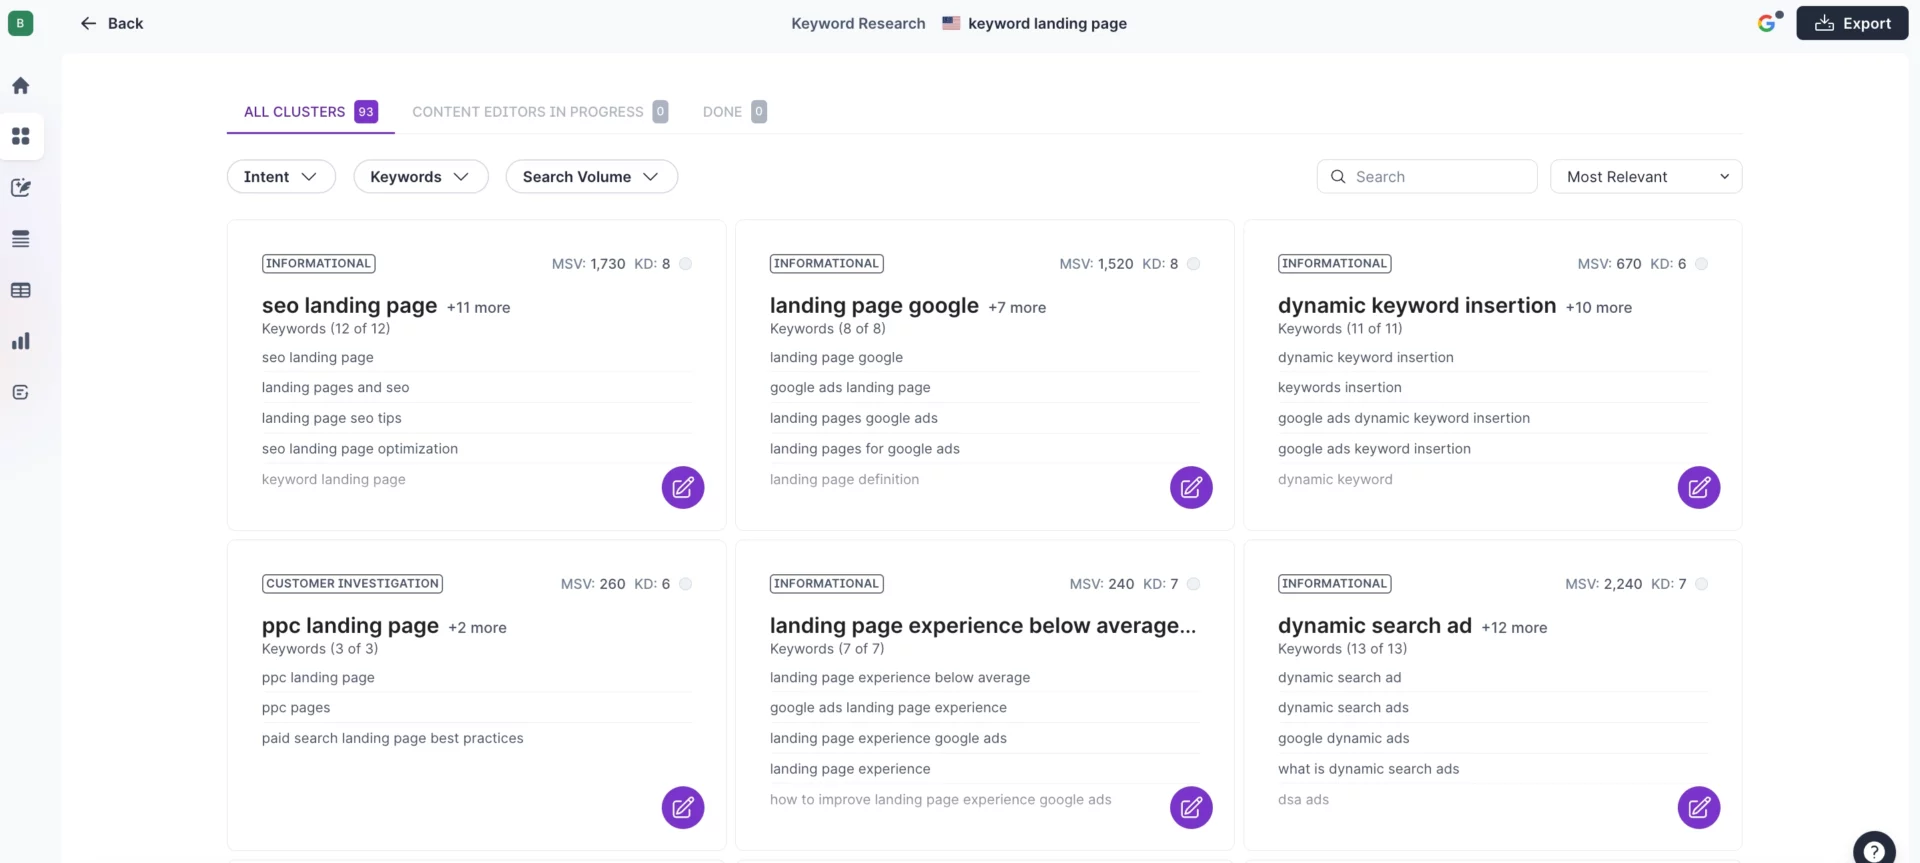Click the Search input field
Viewport: 1920px width, 863px height.
coord(1438,177)
